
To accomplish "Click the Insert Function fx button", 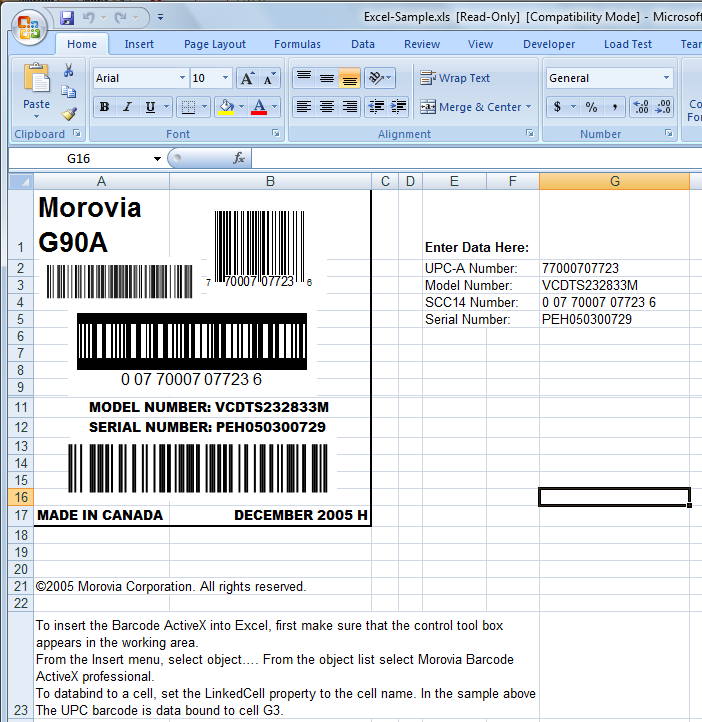I will coord(239,159).
